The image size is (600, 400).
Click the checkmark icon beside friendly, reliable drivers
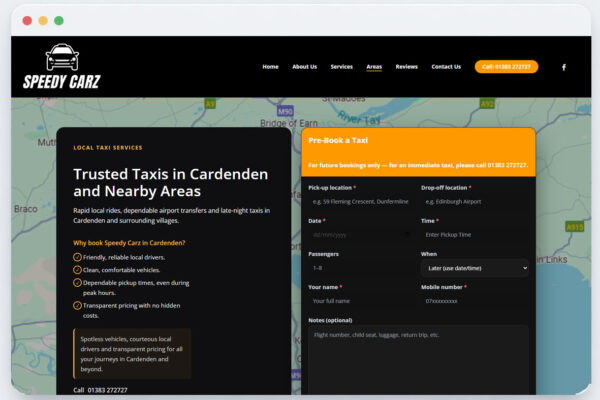[x=78, y=257]
